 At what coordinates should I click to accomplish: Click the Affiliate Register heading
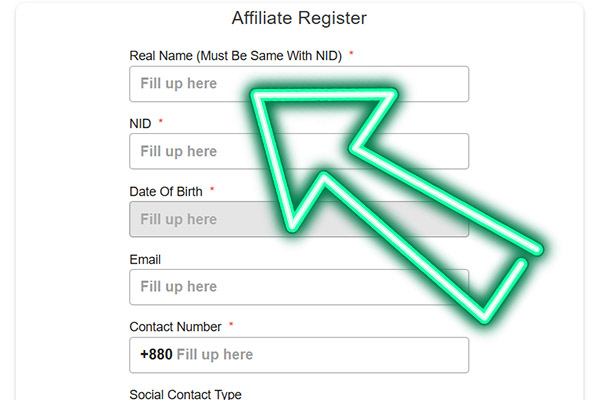click(x=299, y=18)
